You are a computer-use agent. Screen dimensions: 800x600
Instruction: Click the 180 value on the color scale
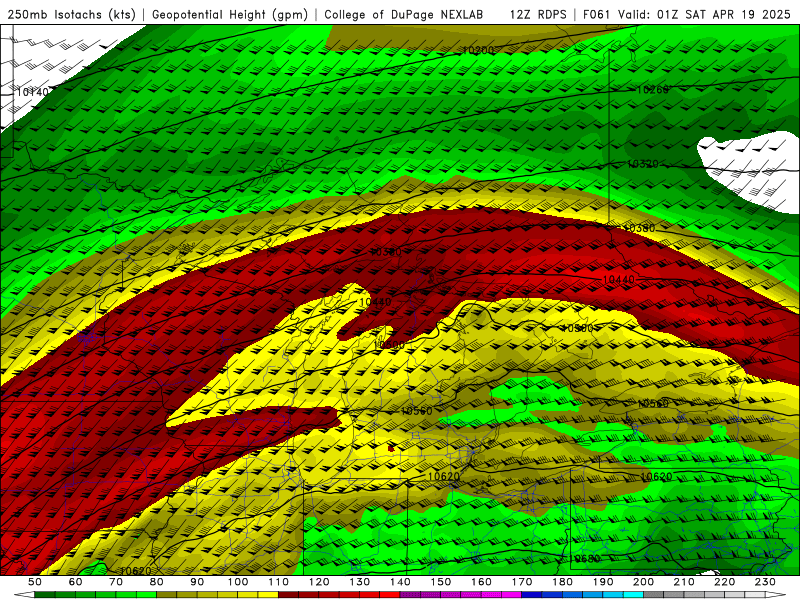[562, 582]
